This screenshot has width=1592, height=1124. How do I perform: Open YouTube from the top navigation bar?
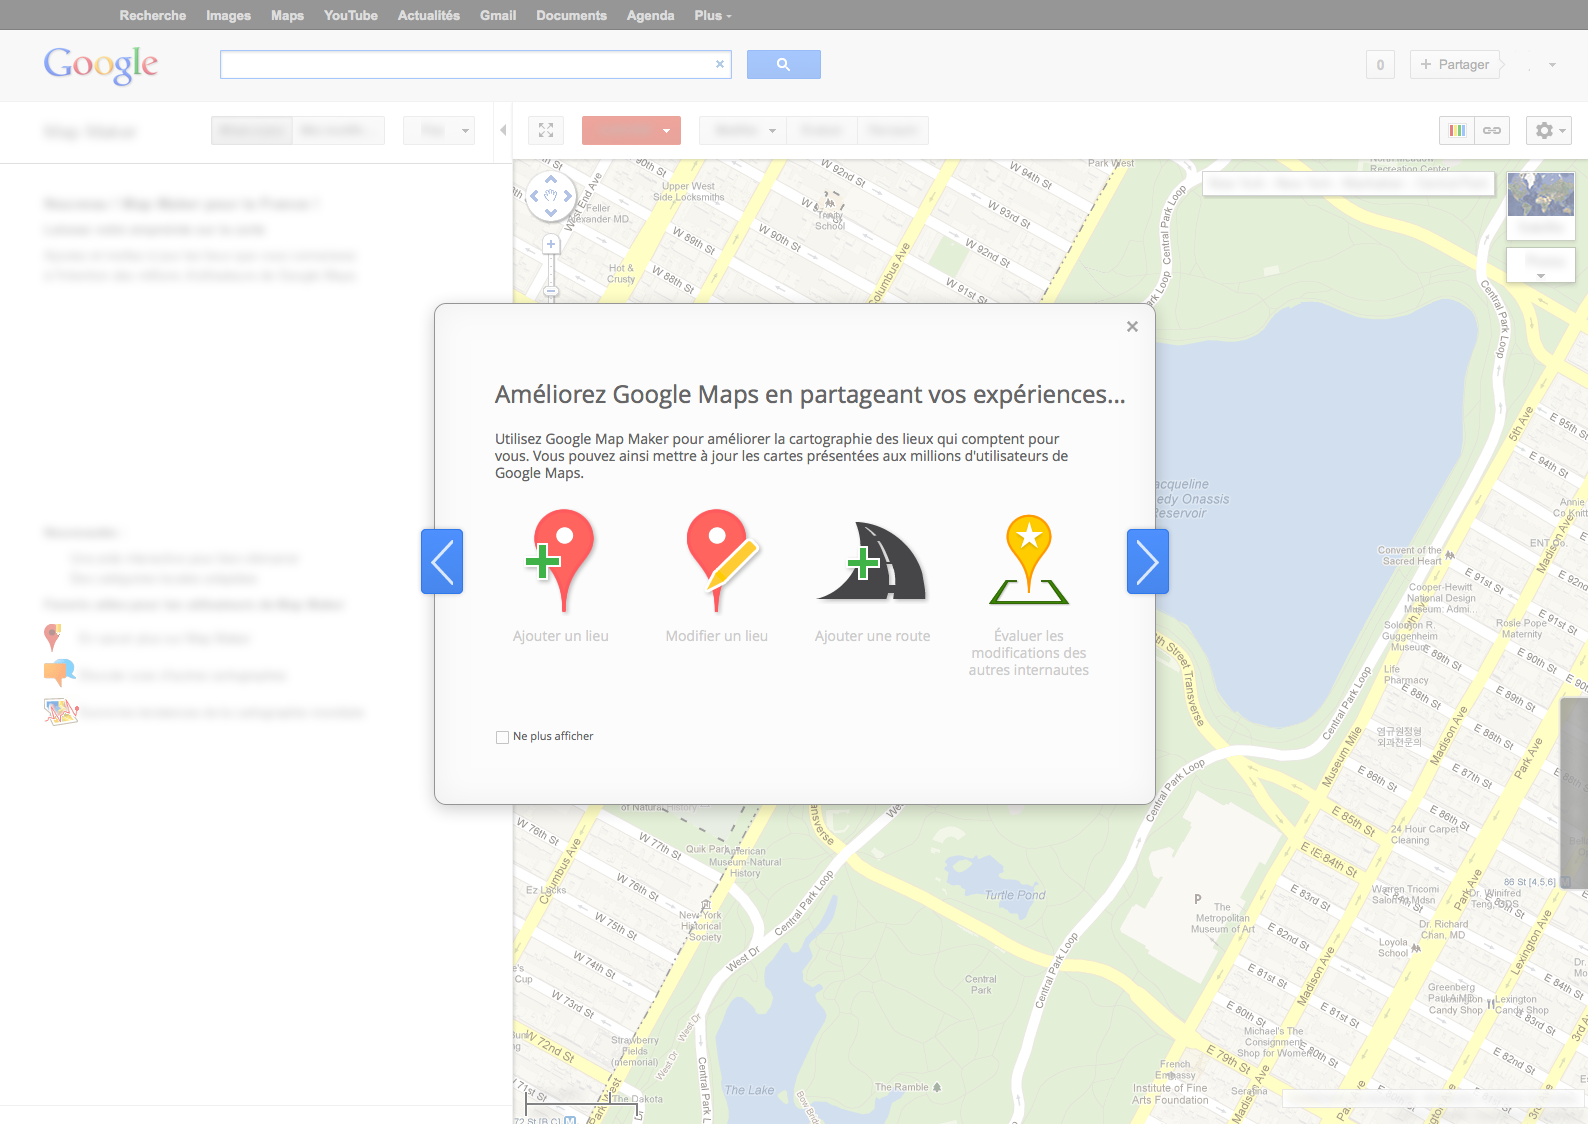tap(350, 16)
